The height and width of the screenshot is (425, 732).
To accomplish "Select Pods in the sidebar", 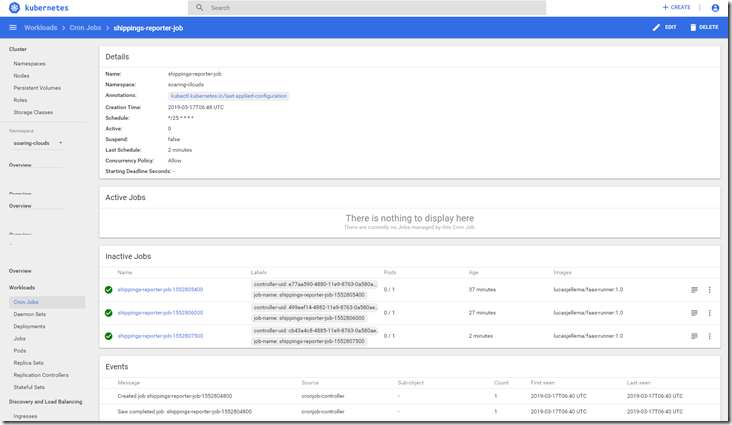I will (20, 351).
